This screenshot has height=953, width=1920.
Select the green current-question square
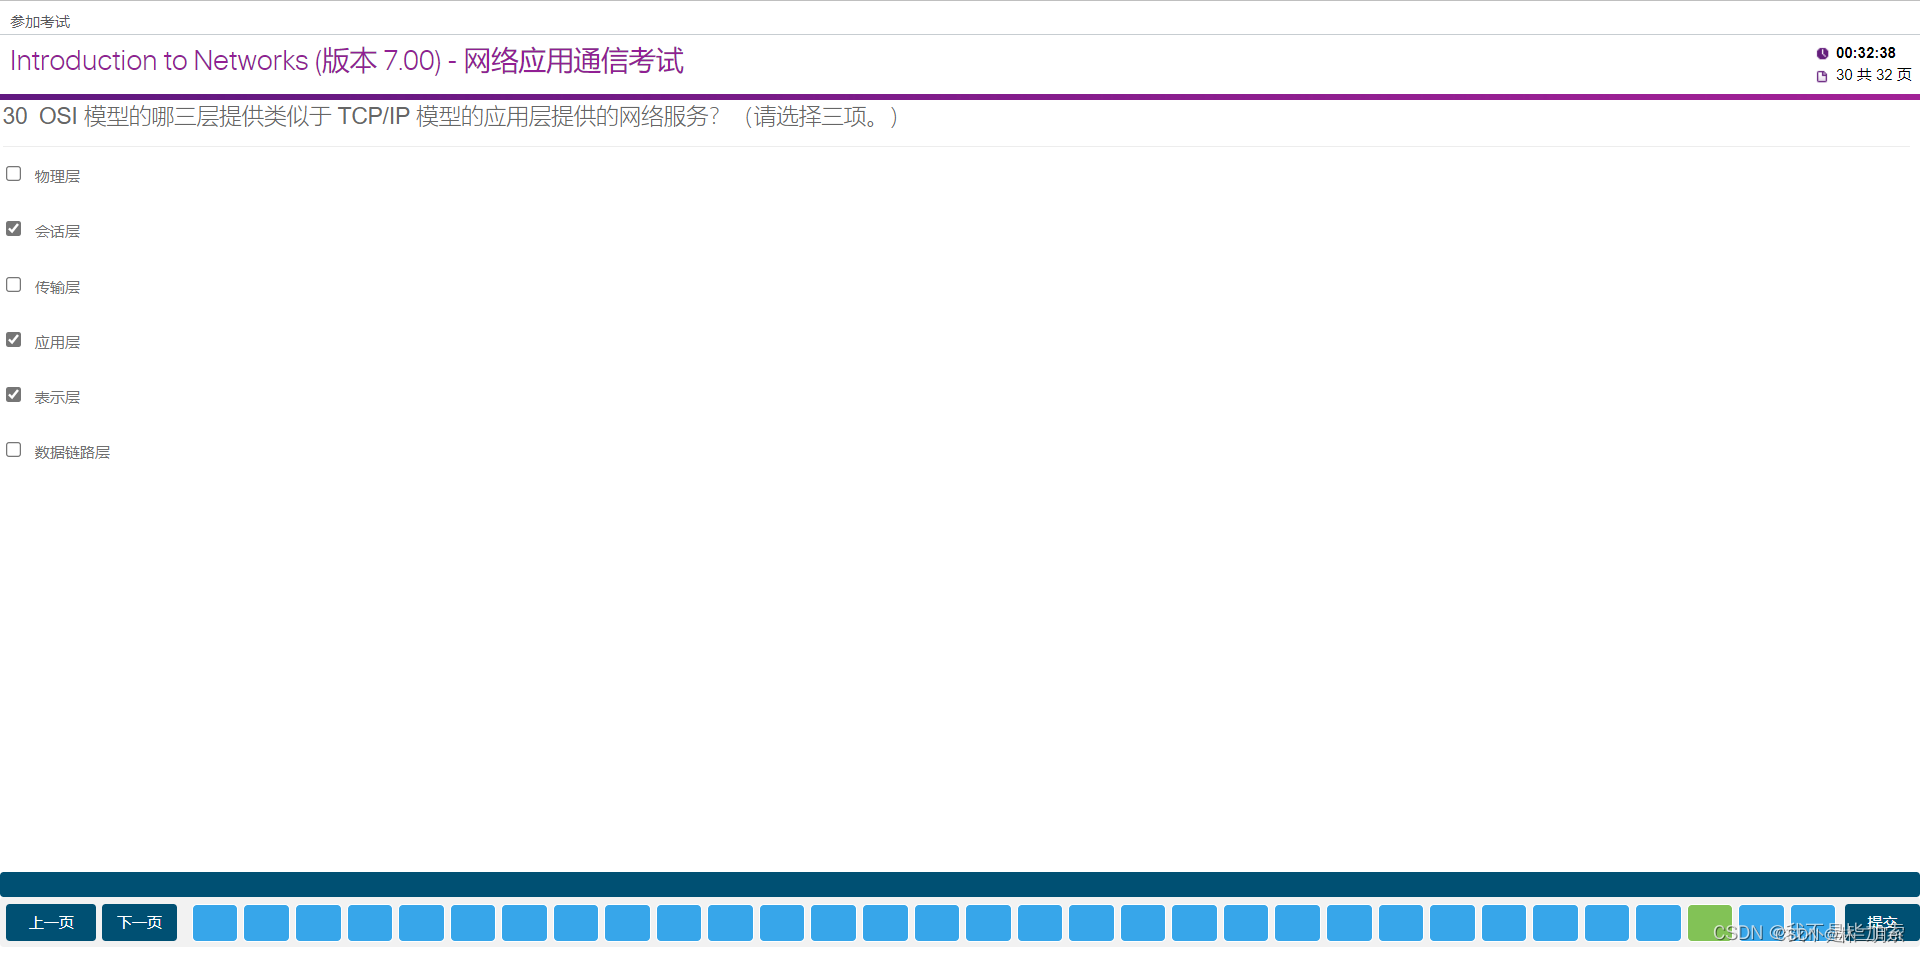[x=1710, y=923]
